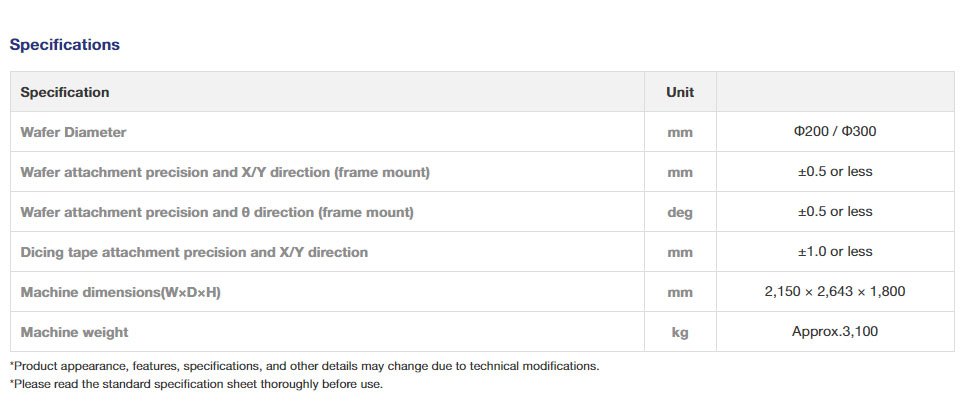Click the Dicing tape attachment precision label
Image resolution: width=973 pixels, height=418 pixels.
tap(194, 252)
